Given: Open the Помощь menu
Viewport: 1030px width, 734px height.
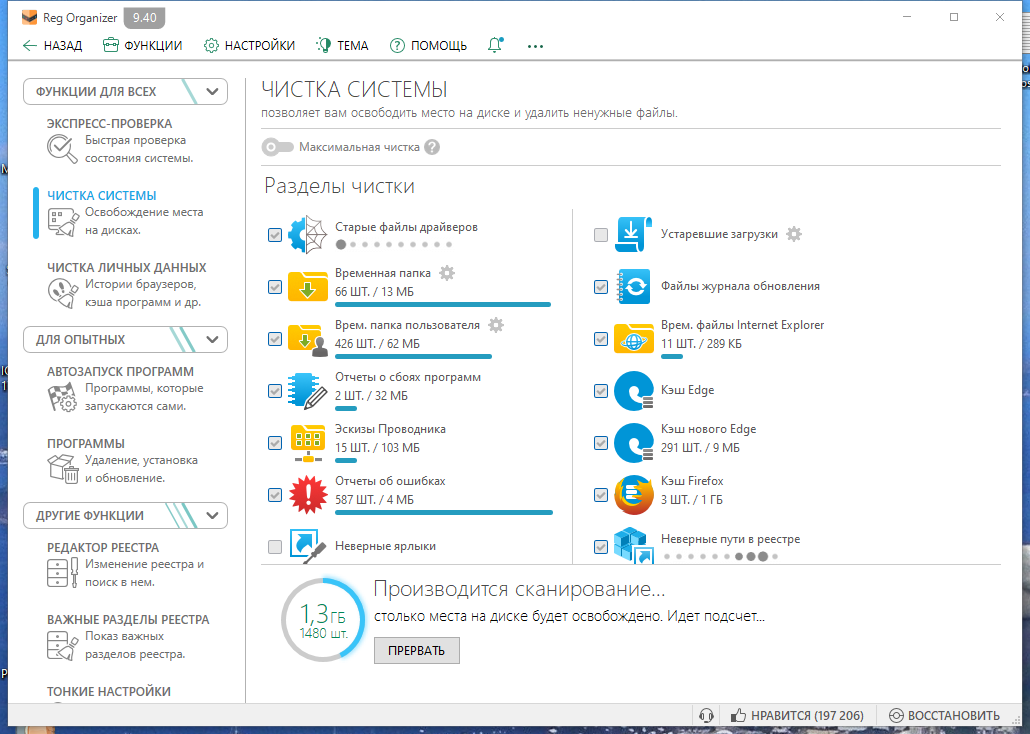Looking at the screenshot, I should pos(428,45).
